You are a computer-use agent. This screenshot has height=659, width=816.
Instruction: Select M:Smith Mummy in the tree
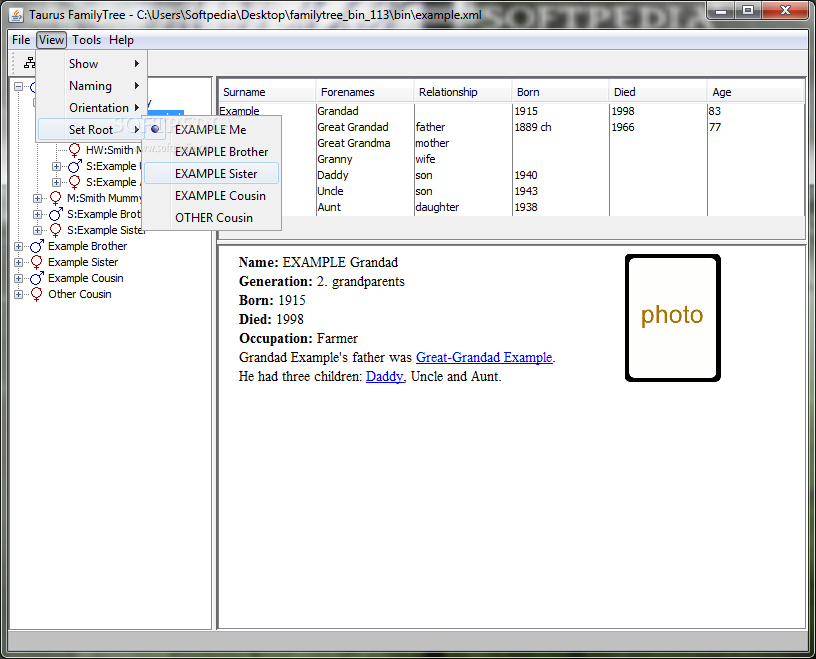pyautogui.click(x=104, y=198)
